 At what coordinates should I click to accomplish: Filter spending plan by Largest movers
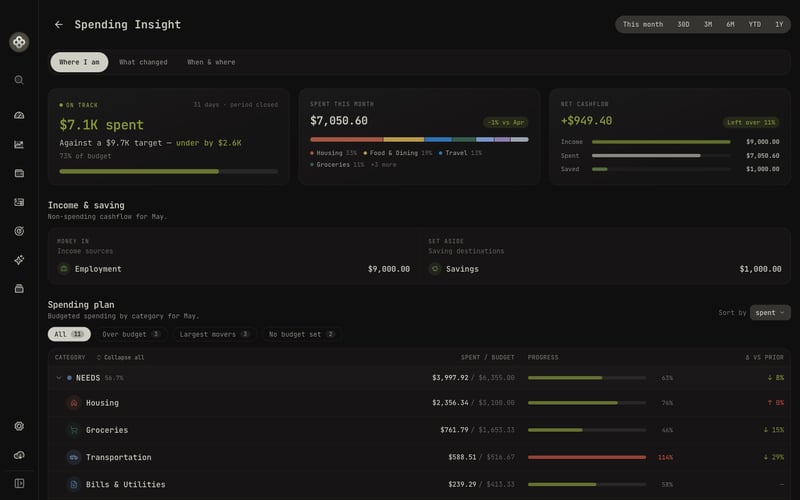[214, 334]
